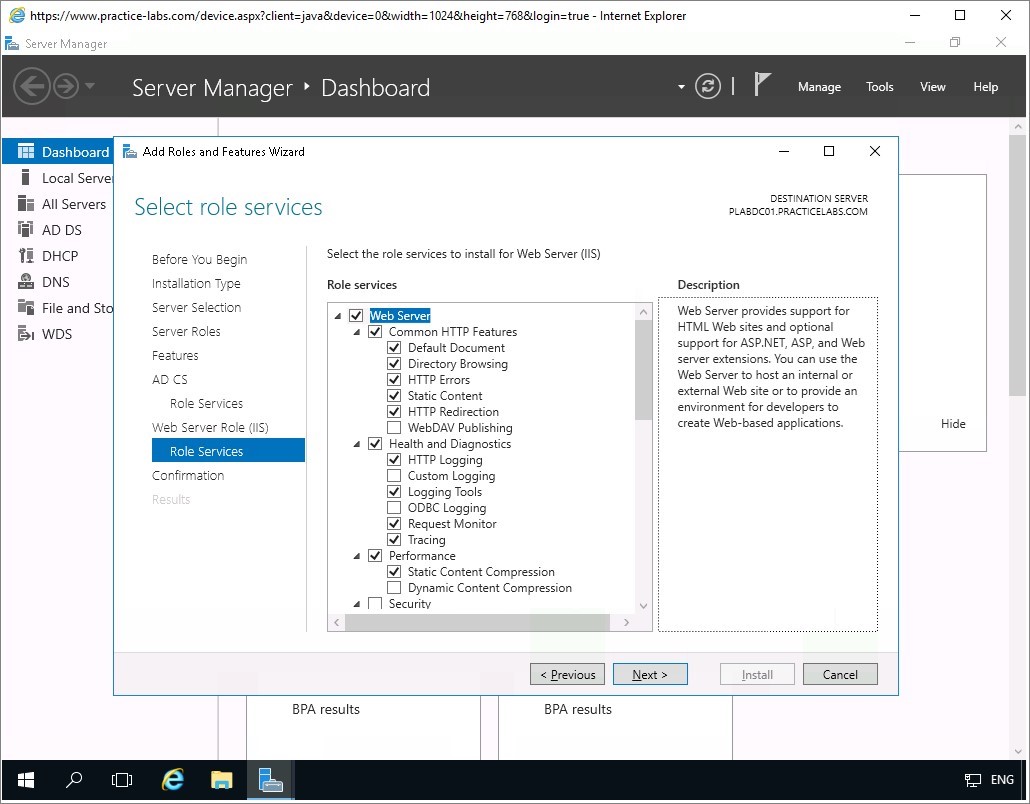
Task: Select the Local Server sidebar icon
Action: point(26,177)
